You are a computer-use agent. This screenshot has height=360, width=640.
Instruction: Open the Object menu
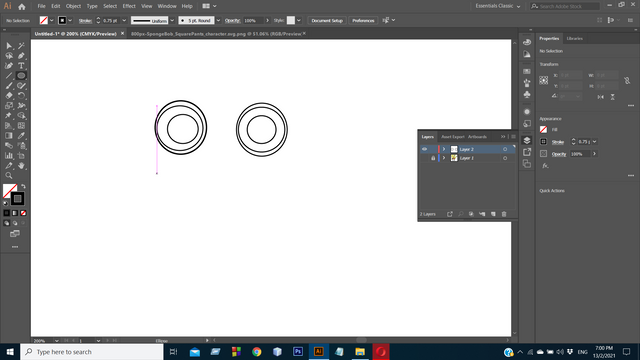[x=73, y=6]
